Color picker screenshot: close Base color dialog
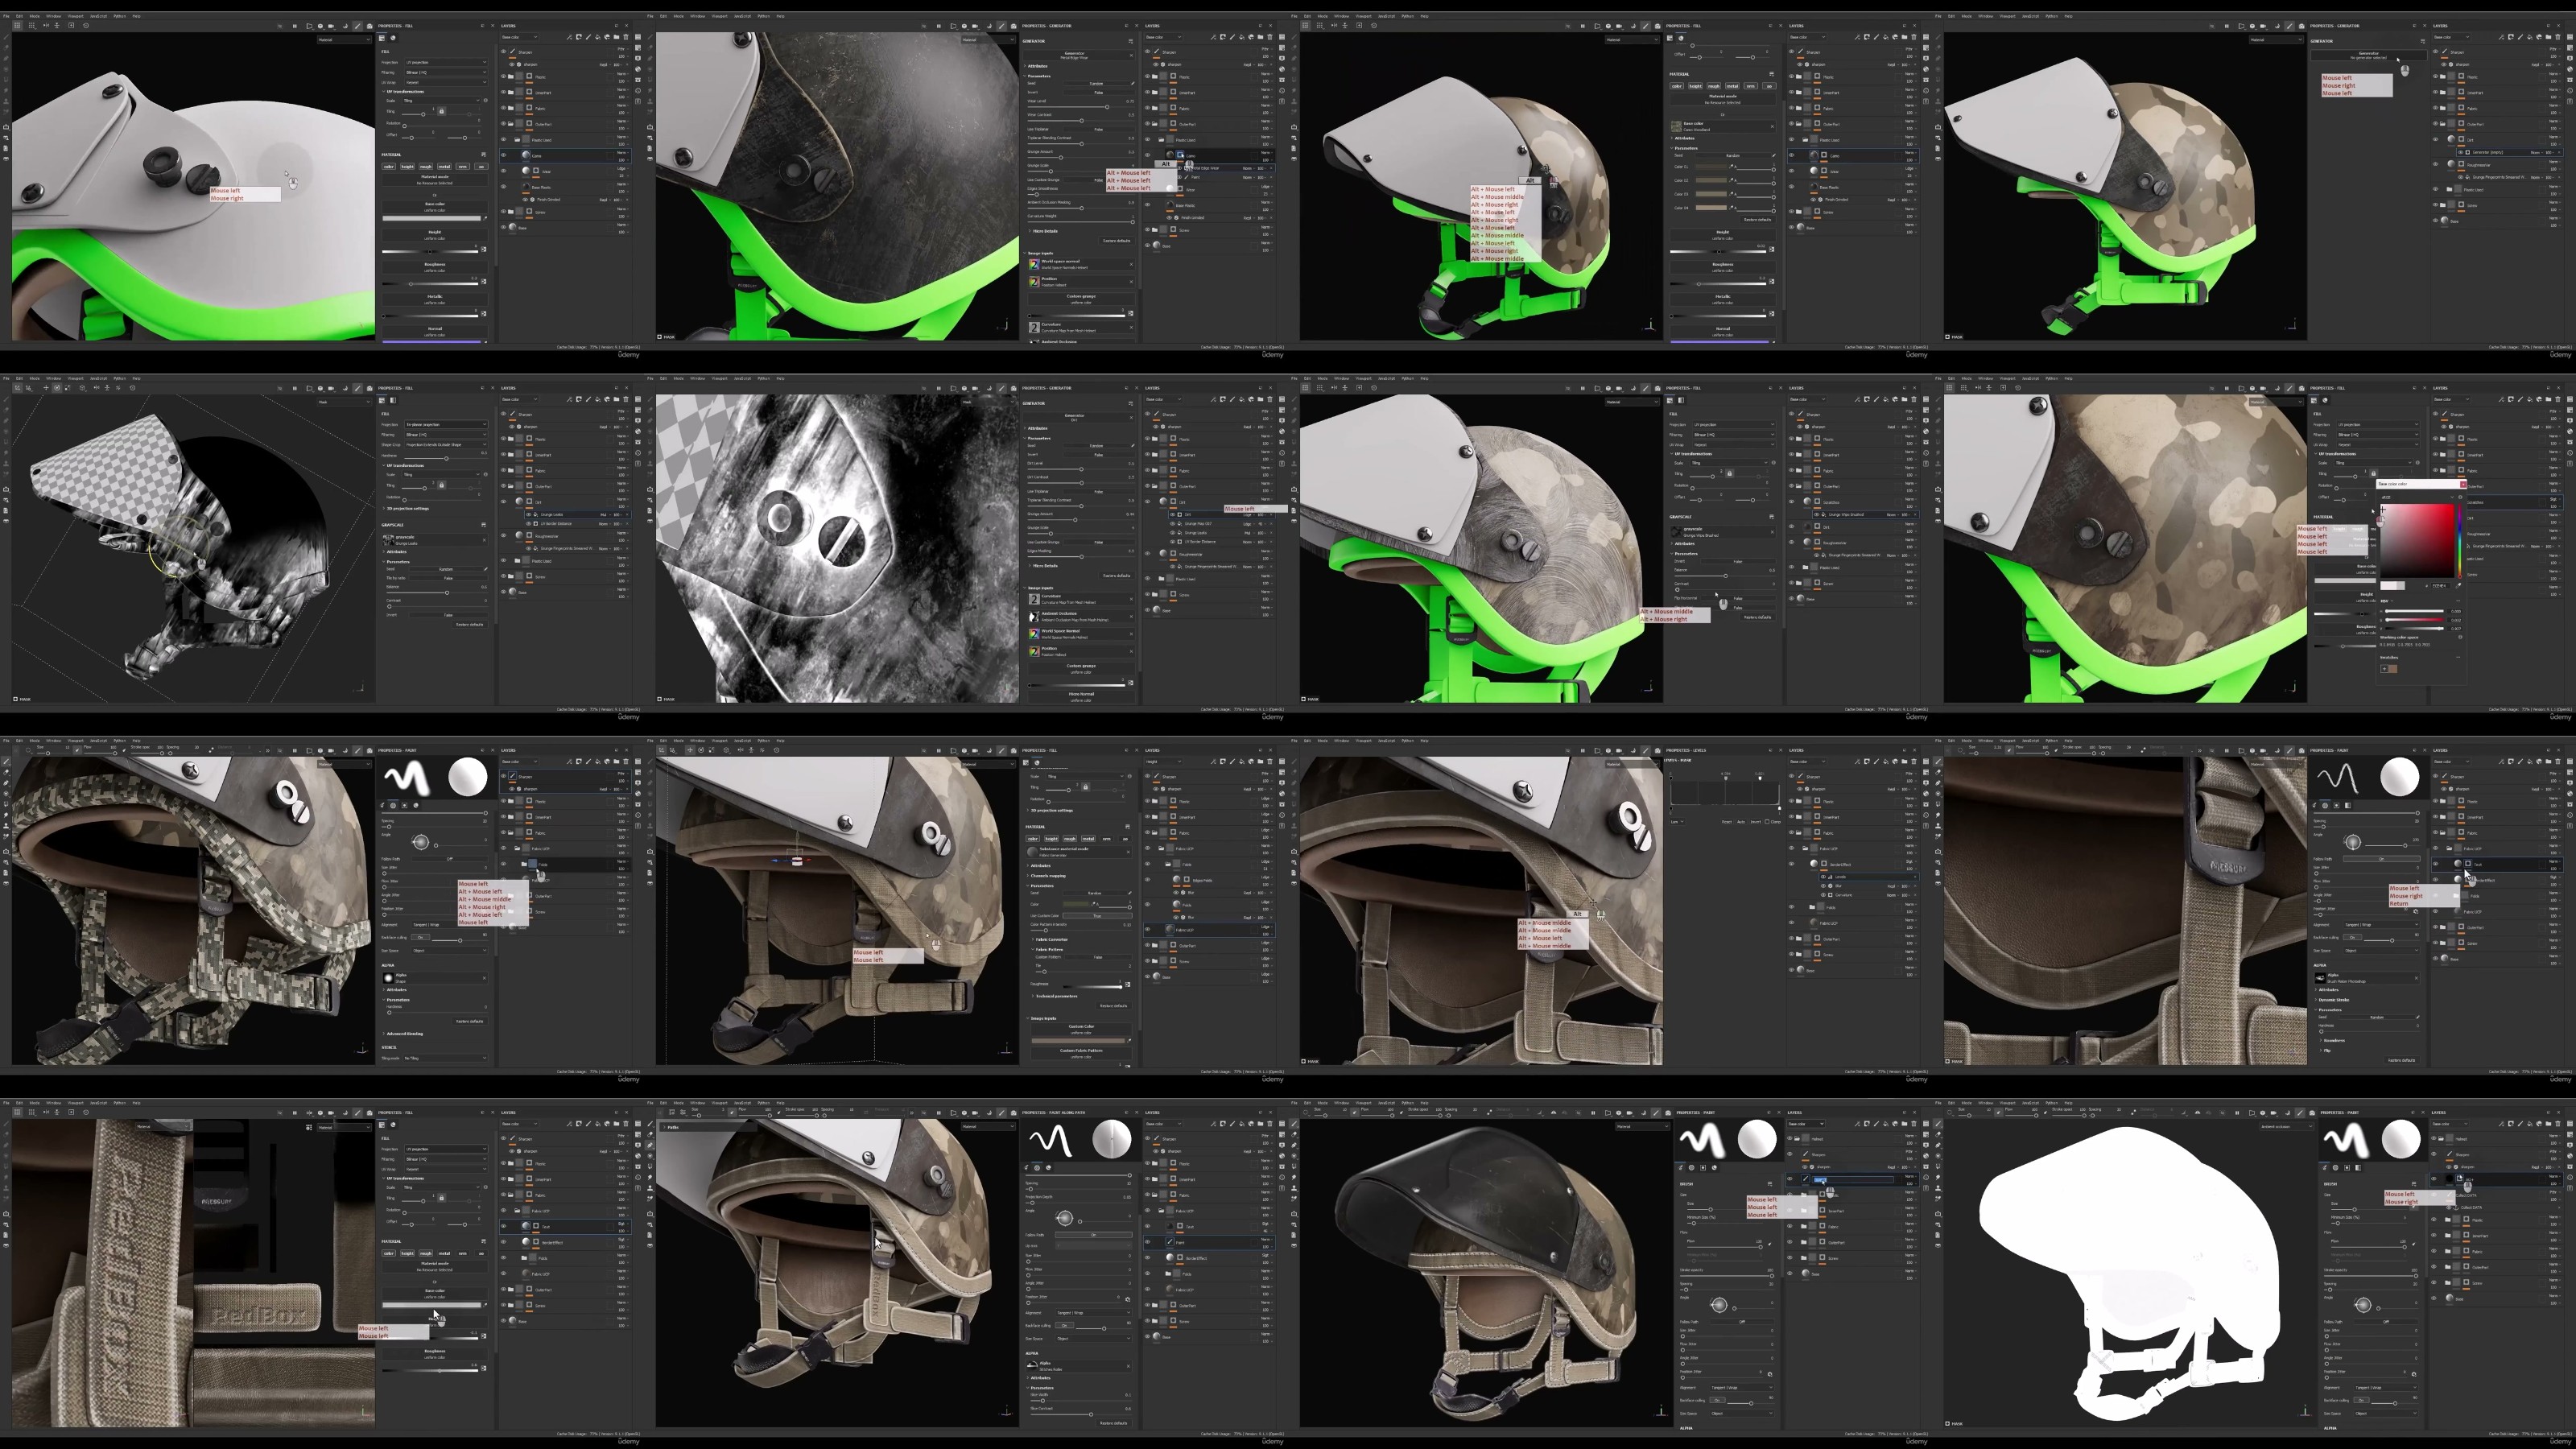Viewport: 2576px width, 1449px height. (2463, 484)
